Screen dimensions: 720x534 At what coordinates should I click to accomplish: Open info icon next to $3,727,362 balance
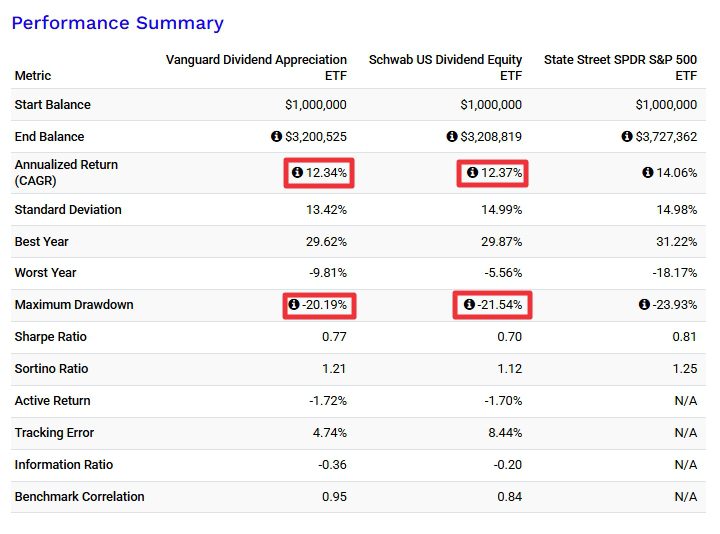[x=627, y=137]
